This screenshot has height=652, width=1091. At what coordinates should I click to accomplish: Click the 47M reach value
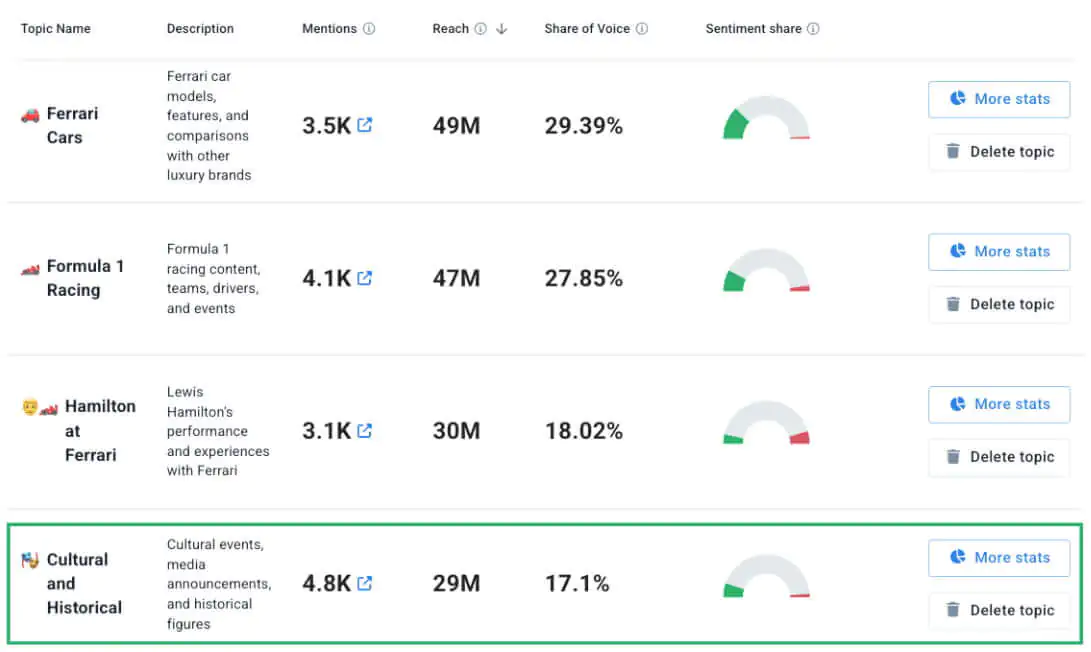point(456,278)
